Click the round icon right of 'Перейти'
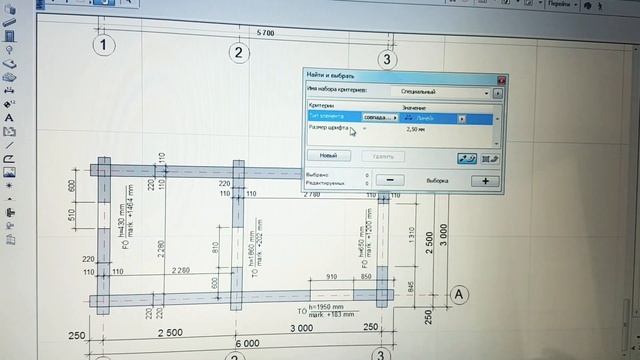 click(x=588, y=5)
